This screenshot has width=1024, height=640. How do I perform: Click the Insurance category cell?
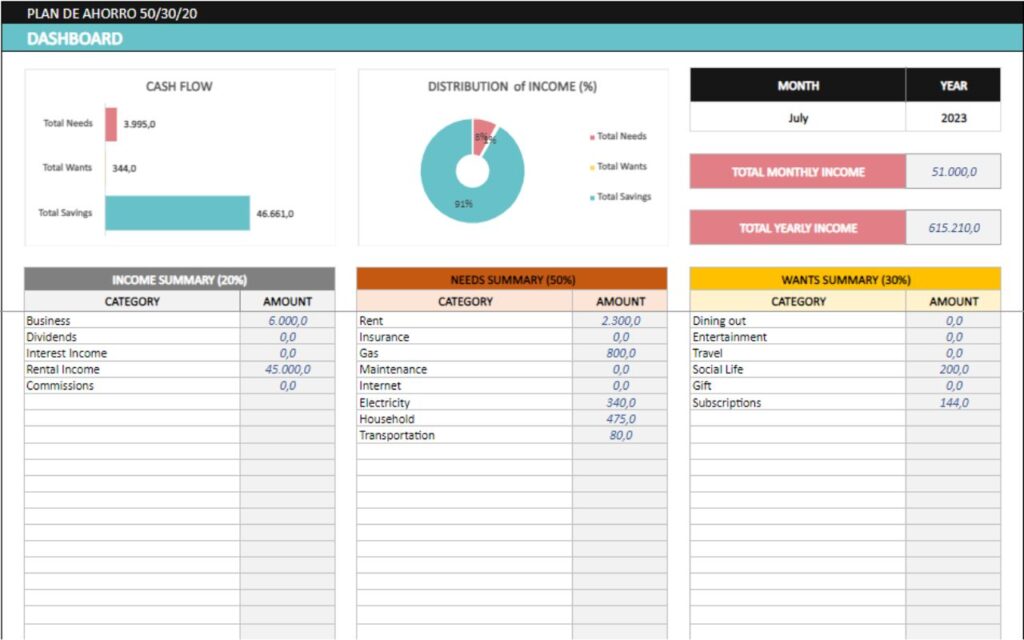(x=464, y=337)
